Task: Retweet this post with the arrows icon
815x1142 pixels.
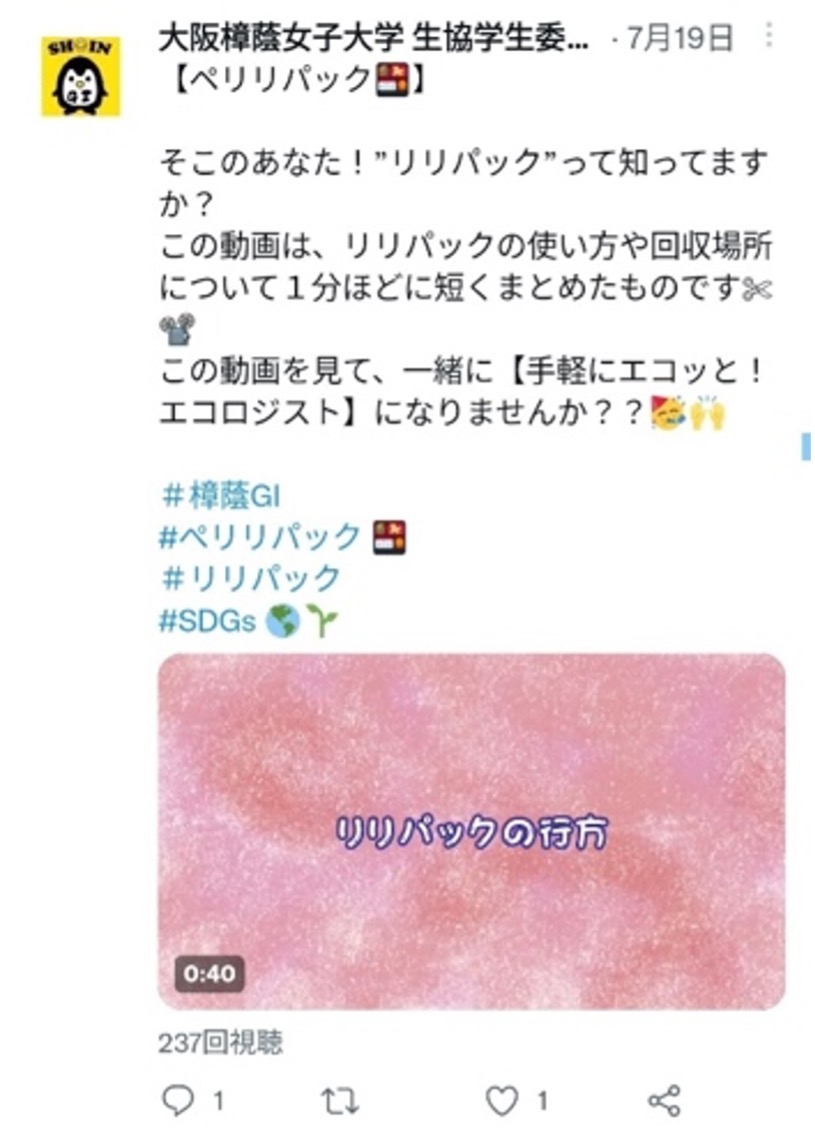Action: tap(340, 1101)
